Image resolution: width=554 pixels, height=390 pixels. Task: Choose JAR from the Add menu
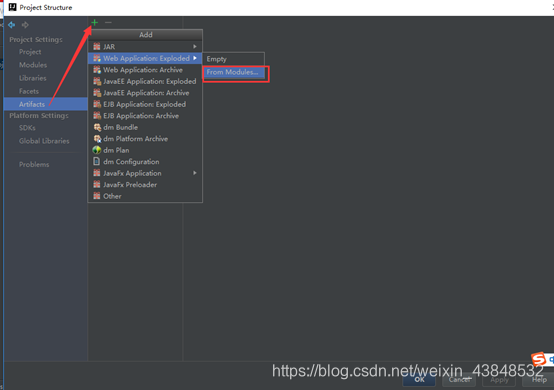145,46
